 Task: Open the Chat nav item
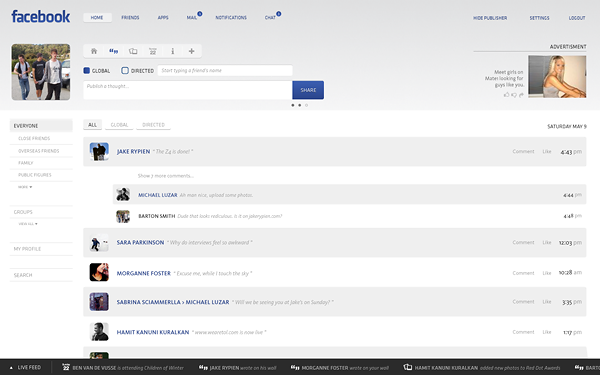[x=270, y=18]
